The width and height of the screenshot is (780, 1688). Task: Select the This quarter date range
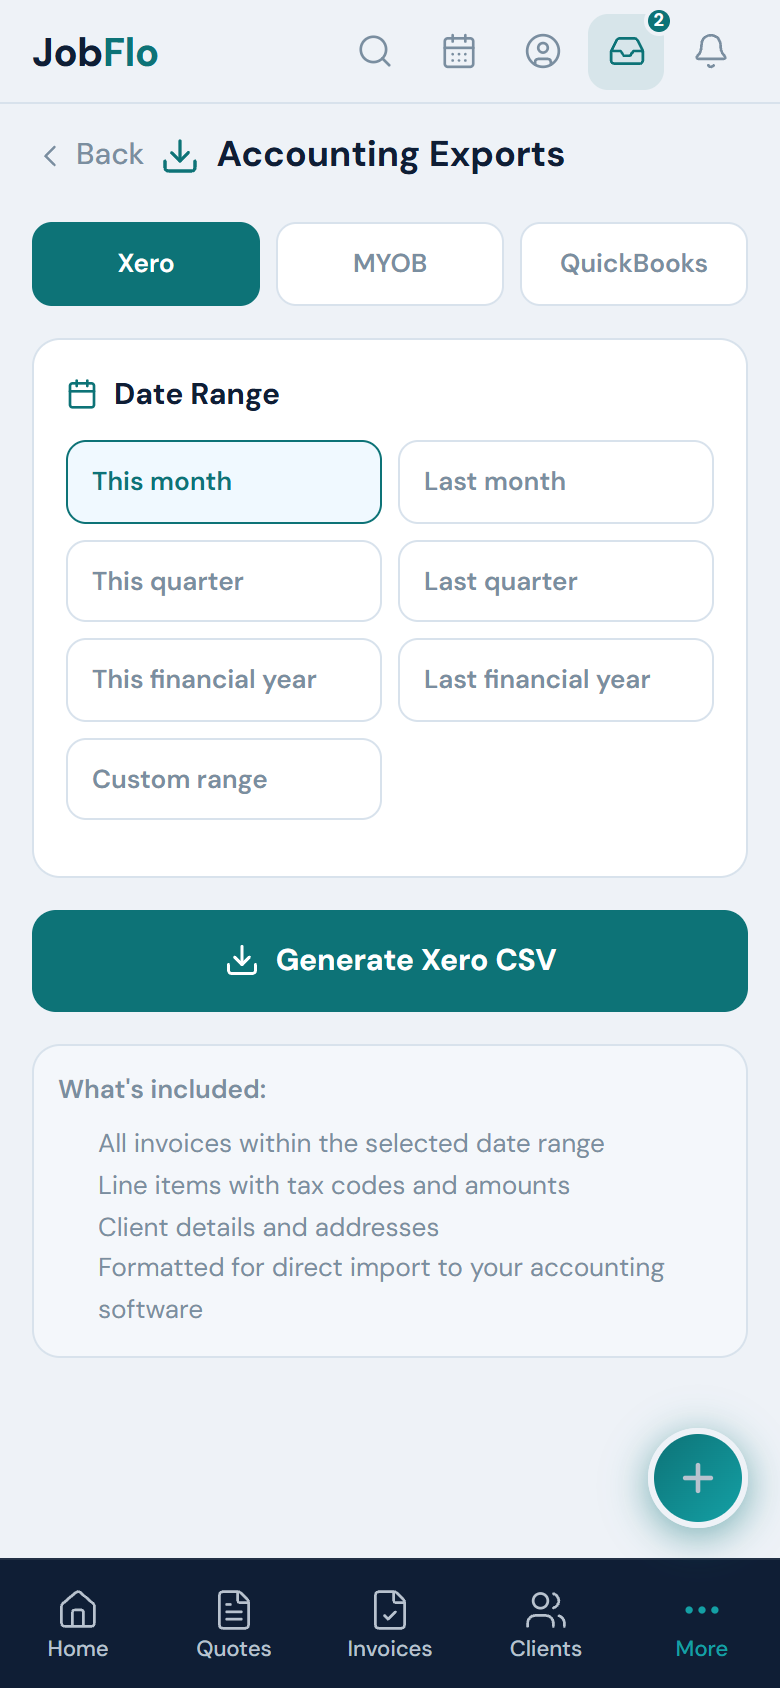tap(224, 581)
